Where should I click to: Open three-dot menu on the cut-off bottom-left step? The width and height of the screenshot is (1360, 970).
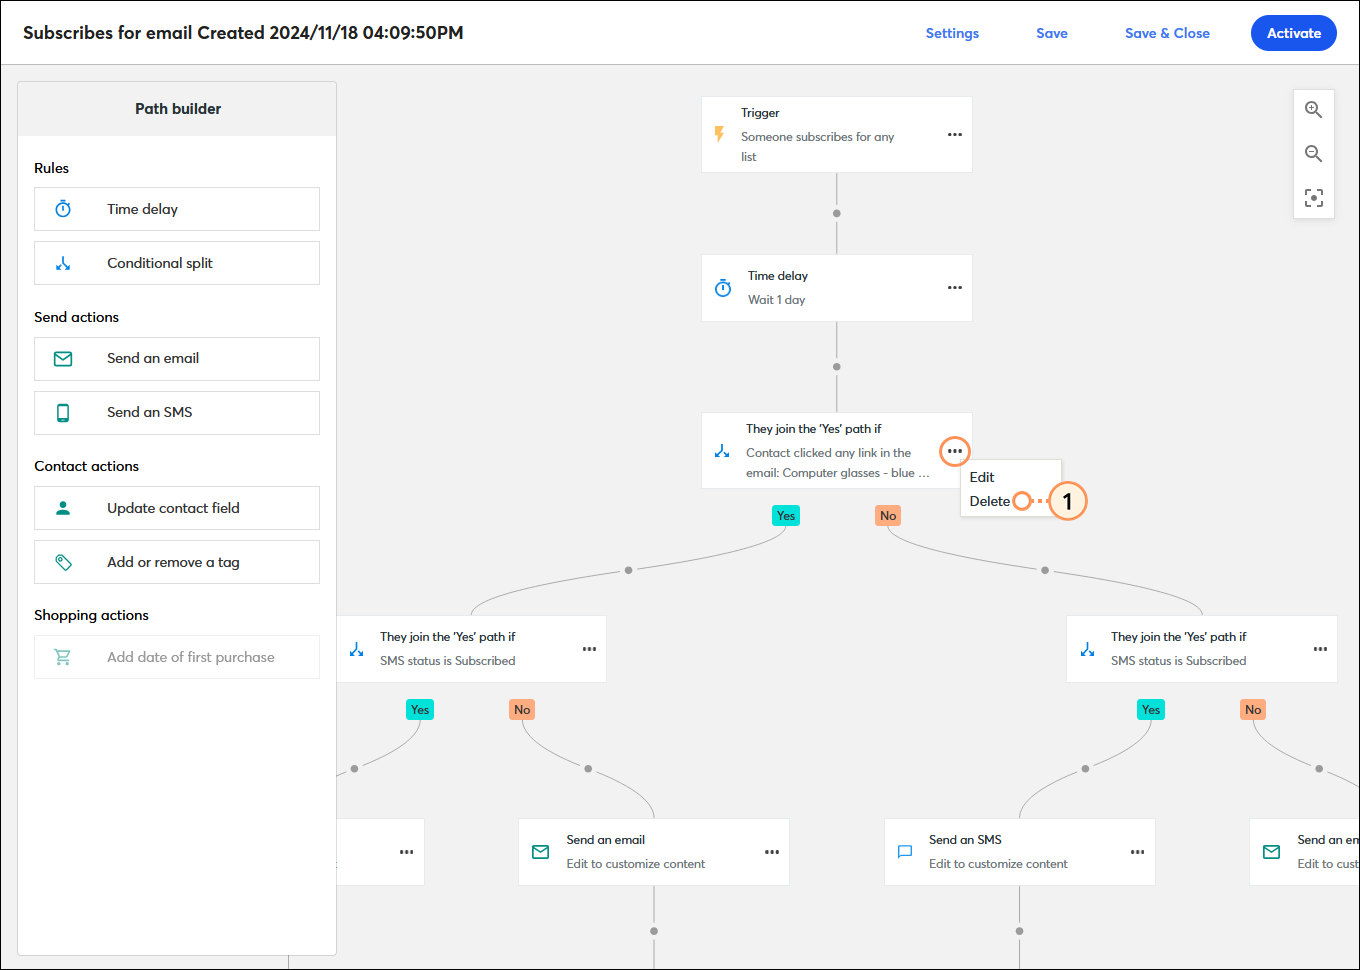[x=407, y=852]
